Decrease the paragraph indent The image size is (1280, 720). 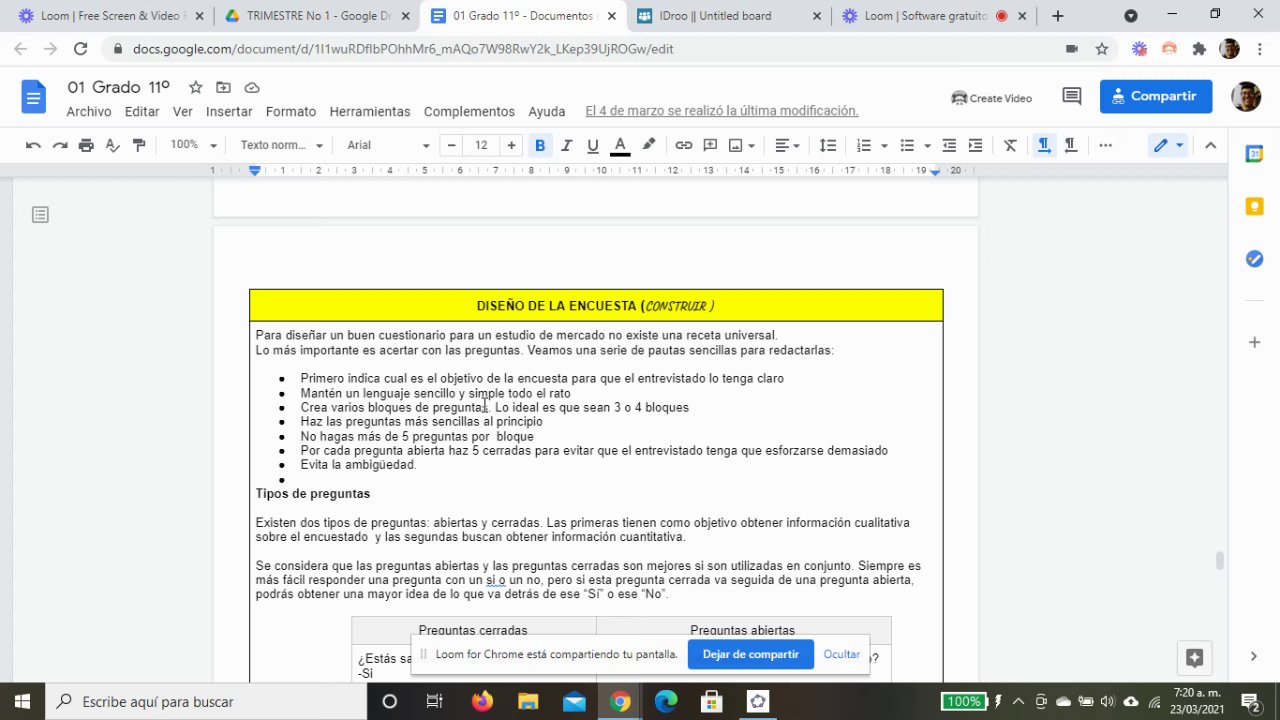pos(949,145)
